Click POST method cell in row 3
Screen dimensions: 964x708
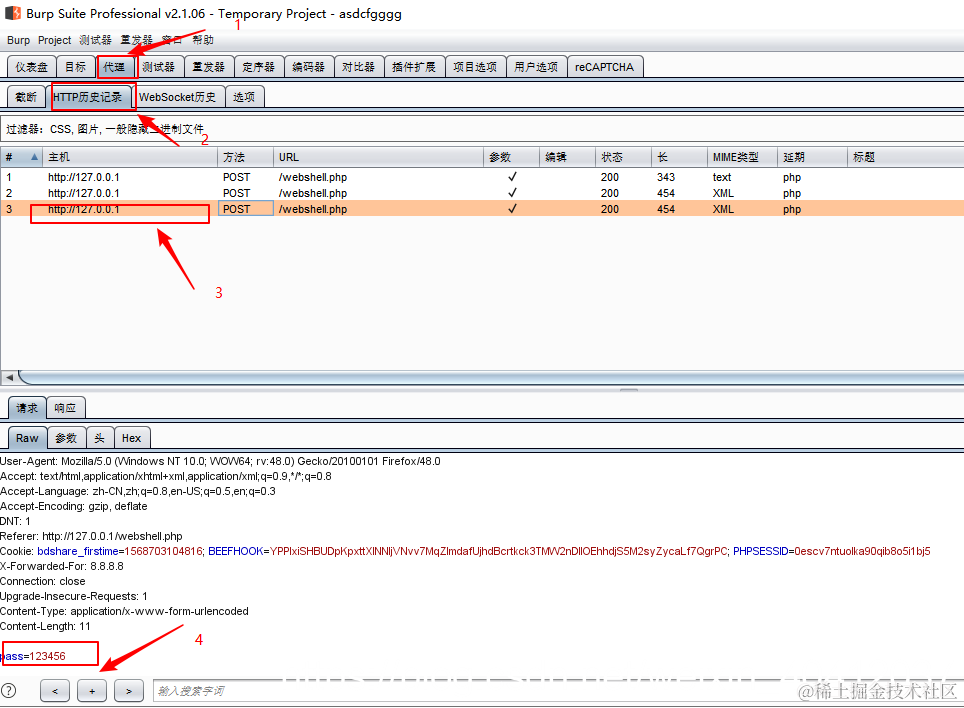pos(245,209)
